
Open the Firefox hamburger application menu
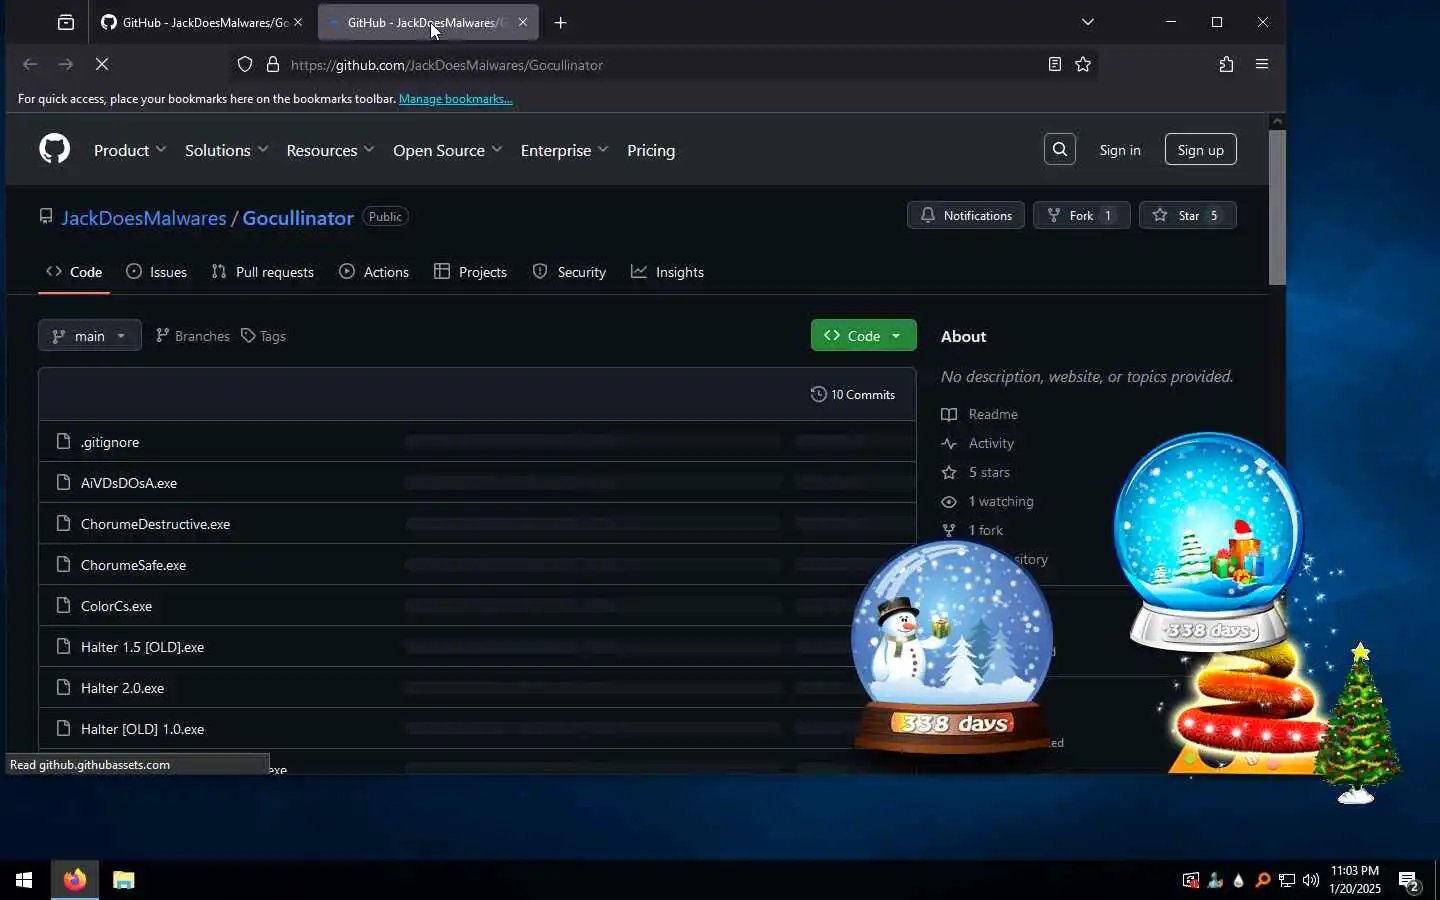pos(1262,64)
